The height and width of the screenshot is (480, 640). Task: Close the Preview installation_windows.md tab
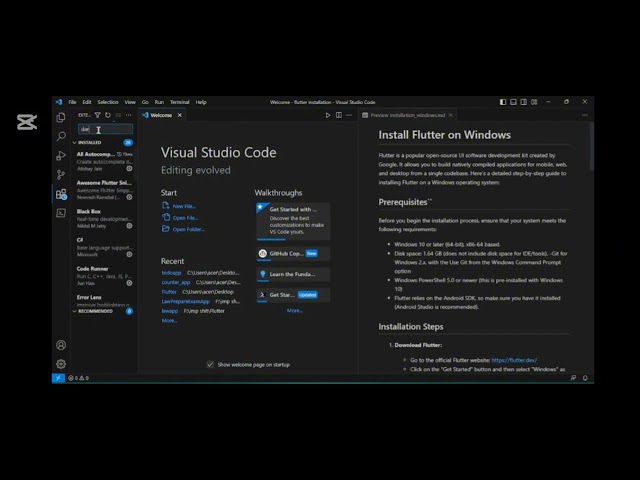[x=451, y=115]
